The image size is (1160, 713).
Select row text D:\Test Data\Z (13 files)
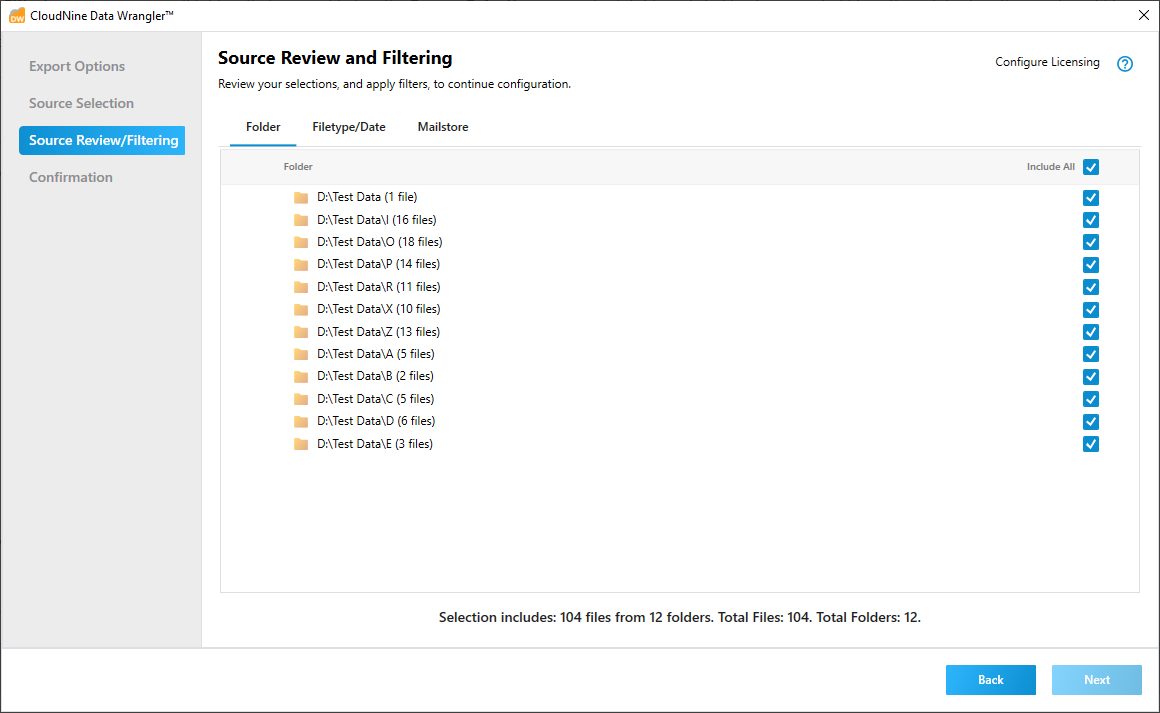pos(378,332)
